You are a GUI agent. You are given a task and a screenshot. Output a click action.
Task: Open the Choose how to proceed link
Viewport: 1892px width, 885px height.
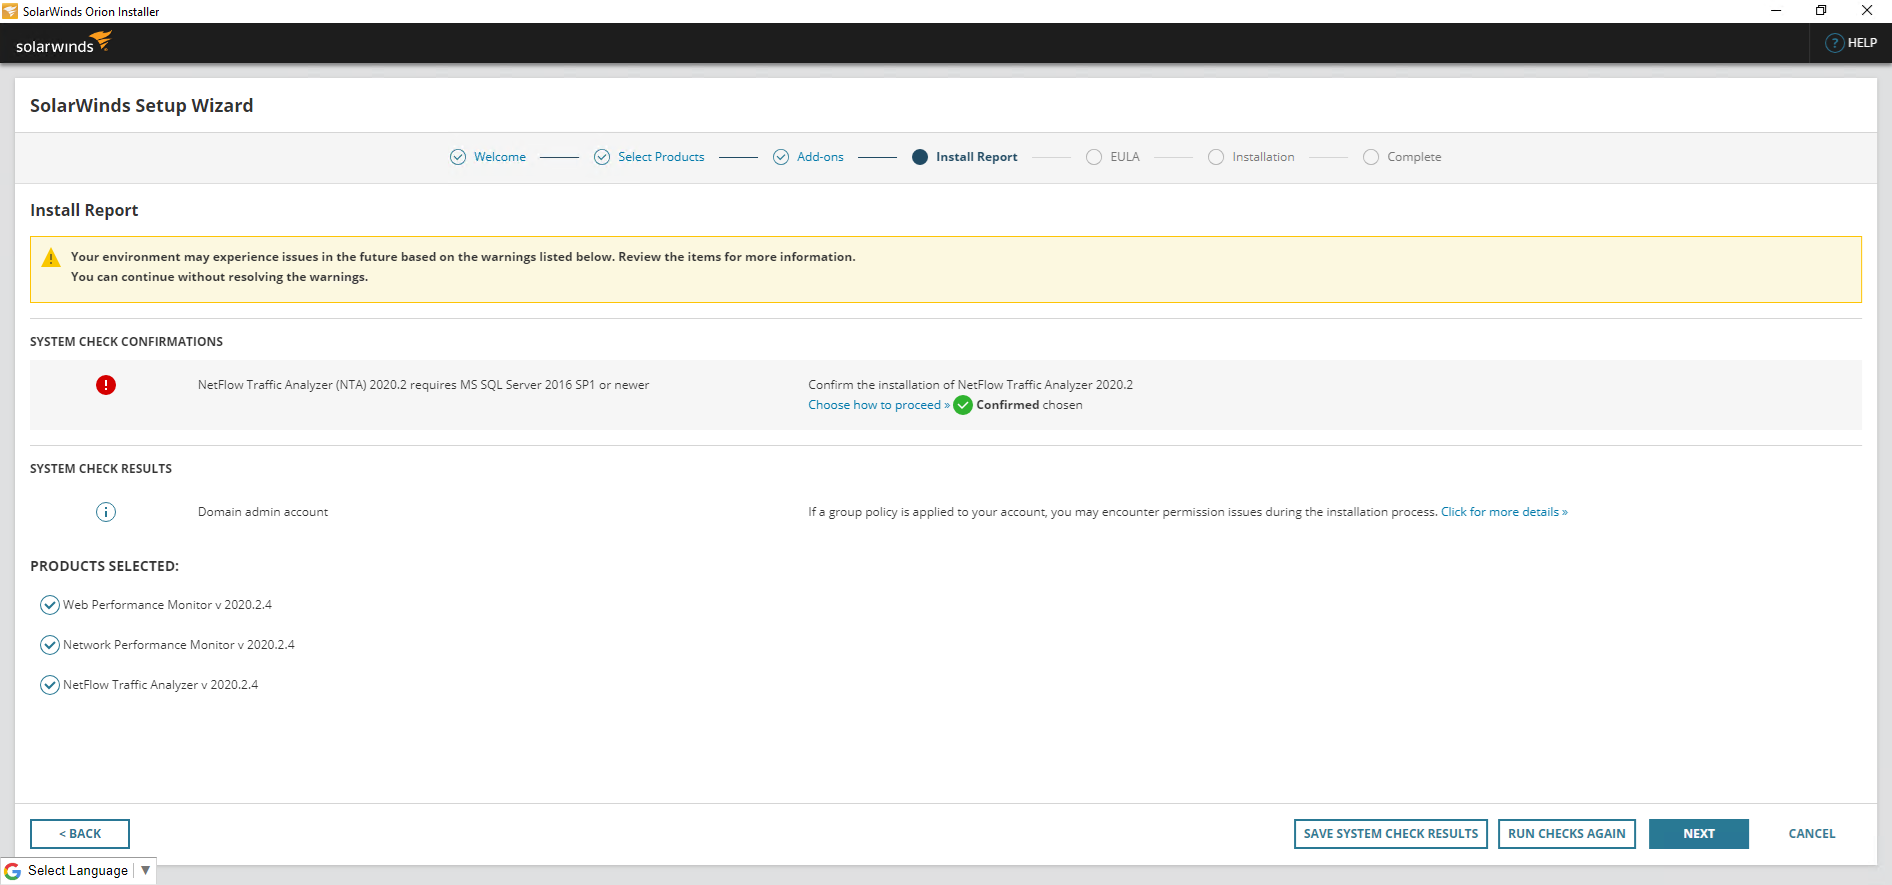click(879, 405)
